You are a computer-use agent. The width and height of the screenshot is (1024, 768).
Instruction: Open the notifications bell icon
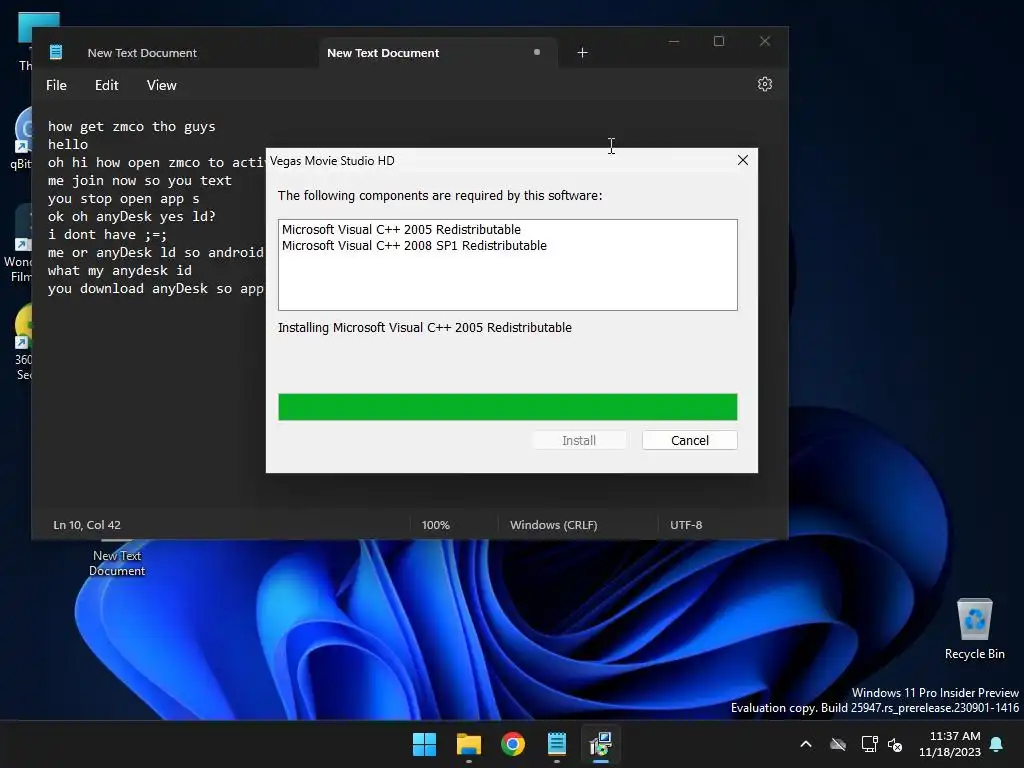click(997, 744)
